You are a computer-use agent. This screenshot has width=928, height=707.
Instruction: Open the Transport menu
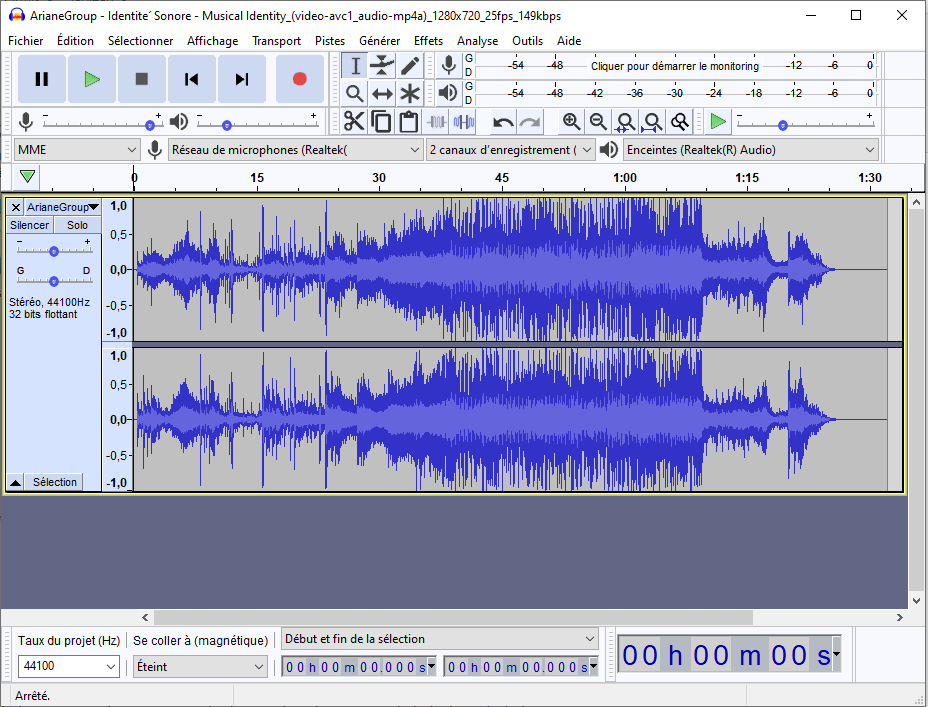click(x=276, y=41)
